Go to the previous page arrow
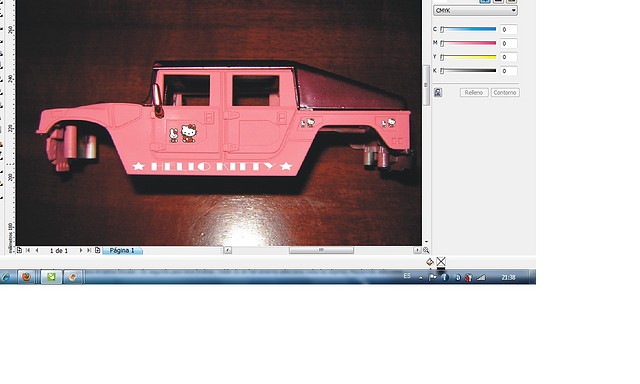Viewport: 640px width, 384px height. click(x=37, y=250)
